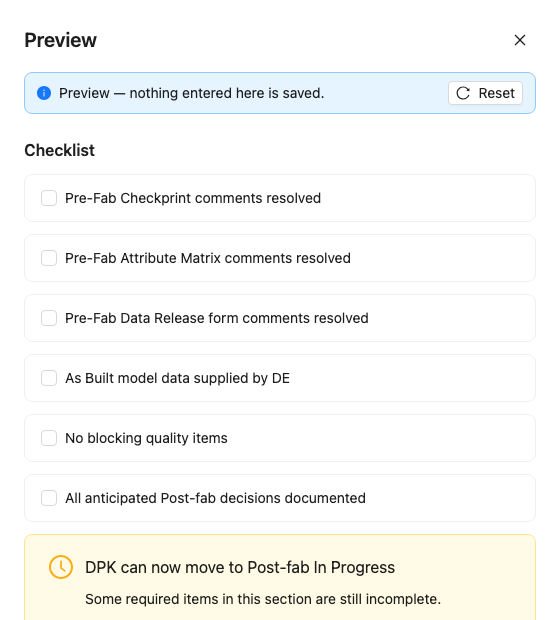
Task: Click 'DPK can now move to Post-fab' title
Action: point(240,567)
